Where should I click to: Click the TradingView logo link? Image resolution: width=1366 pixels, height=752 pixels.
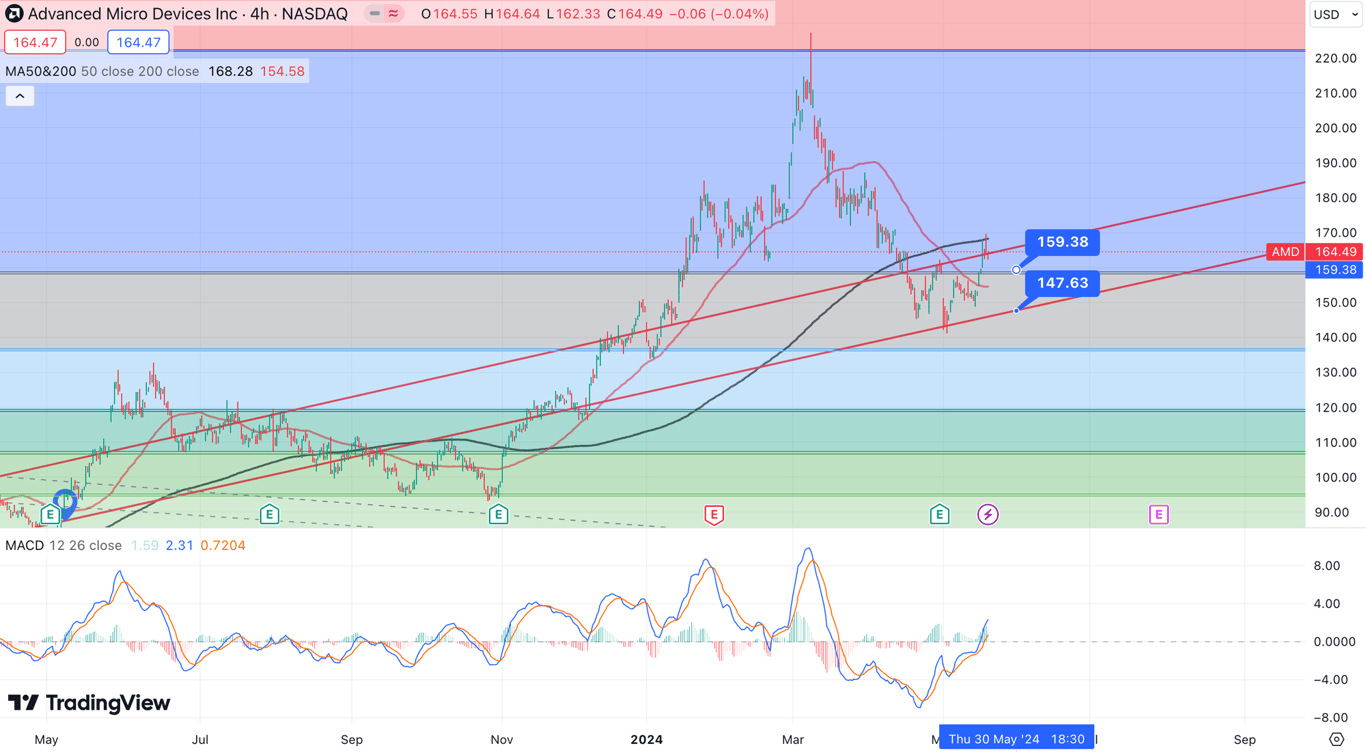[x=89, y=703]
